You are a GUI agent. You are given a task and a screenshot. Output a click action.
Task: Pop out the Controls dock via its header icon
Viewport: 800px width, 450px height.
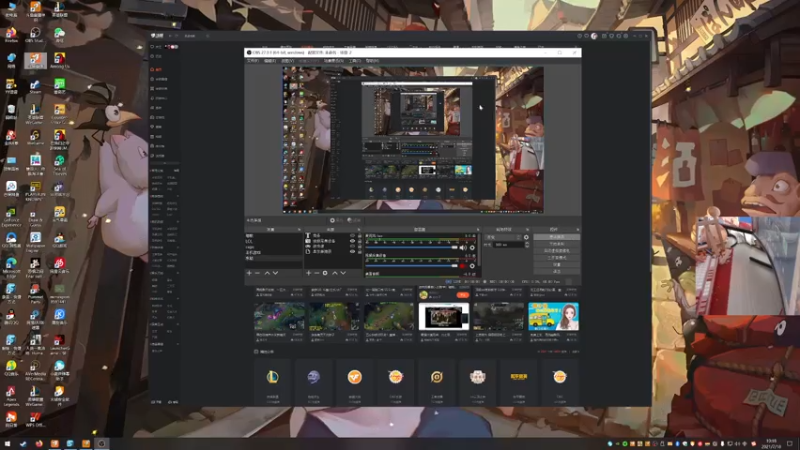click(577, 230)
